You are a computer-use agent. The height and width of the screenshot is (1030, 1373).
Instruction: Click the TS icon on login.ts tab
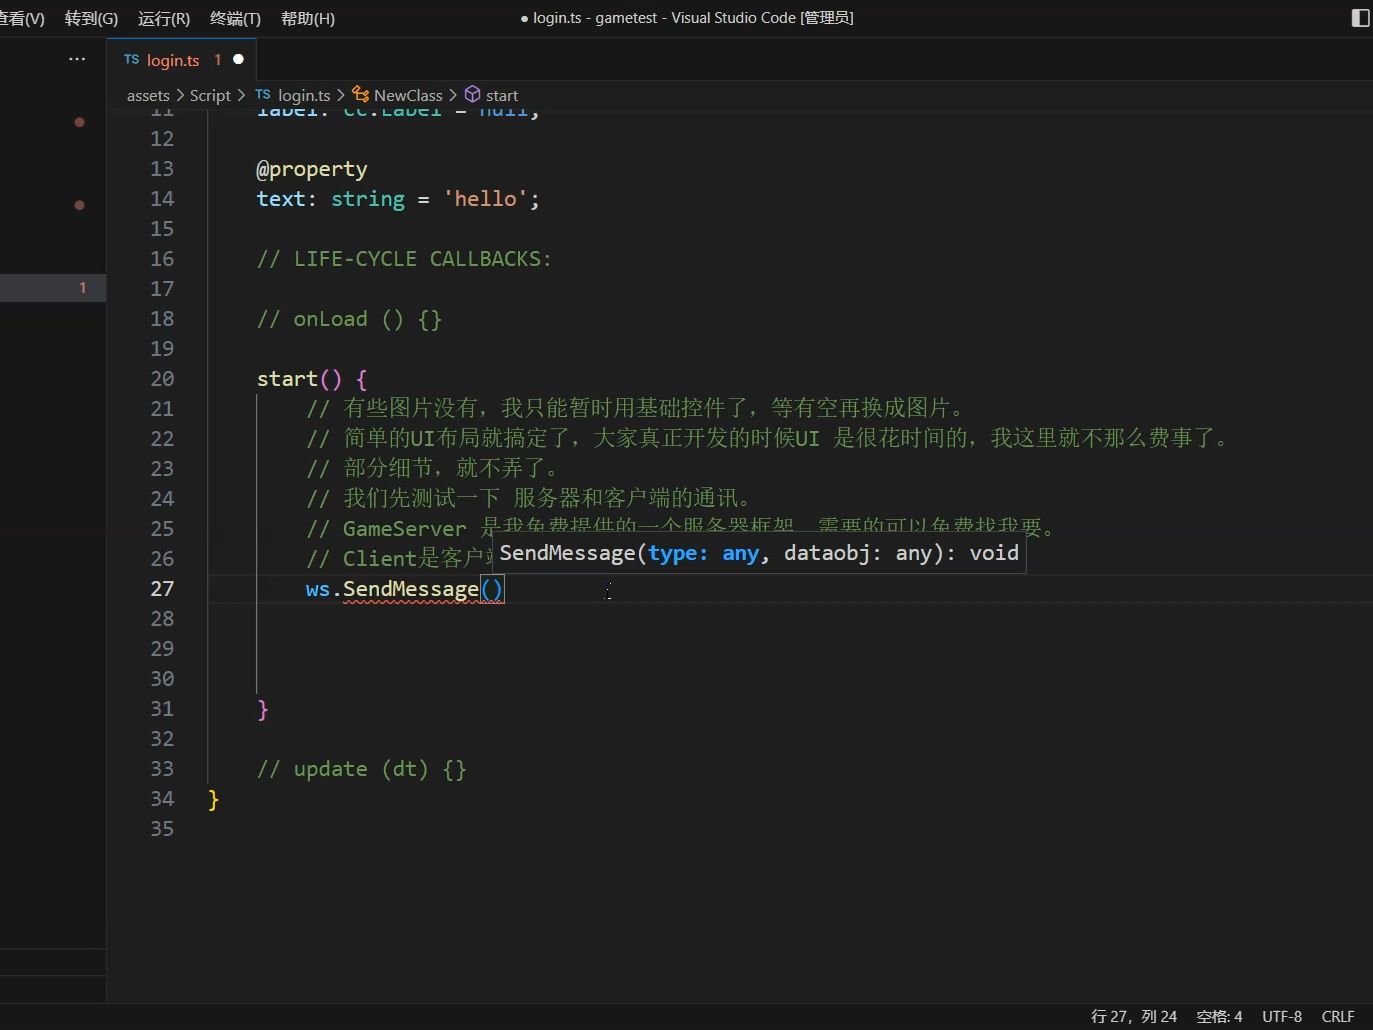(x=132, y=60)
